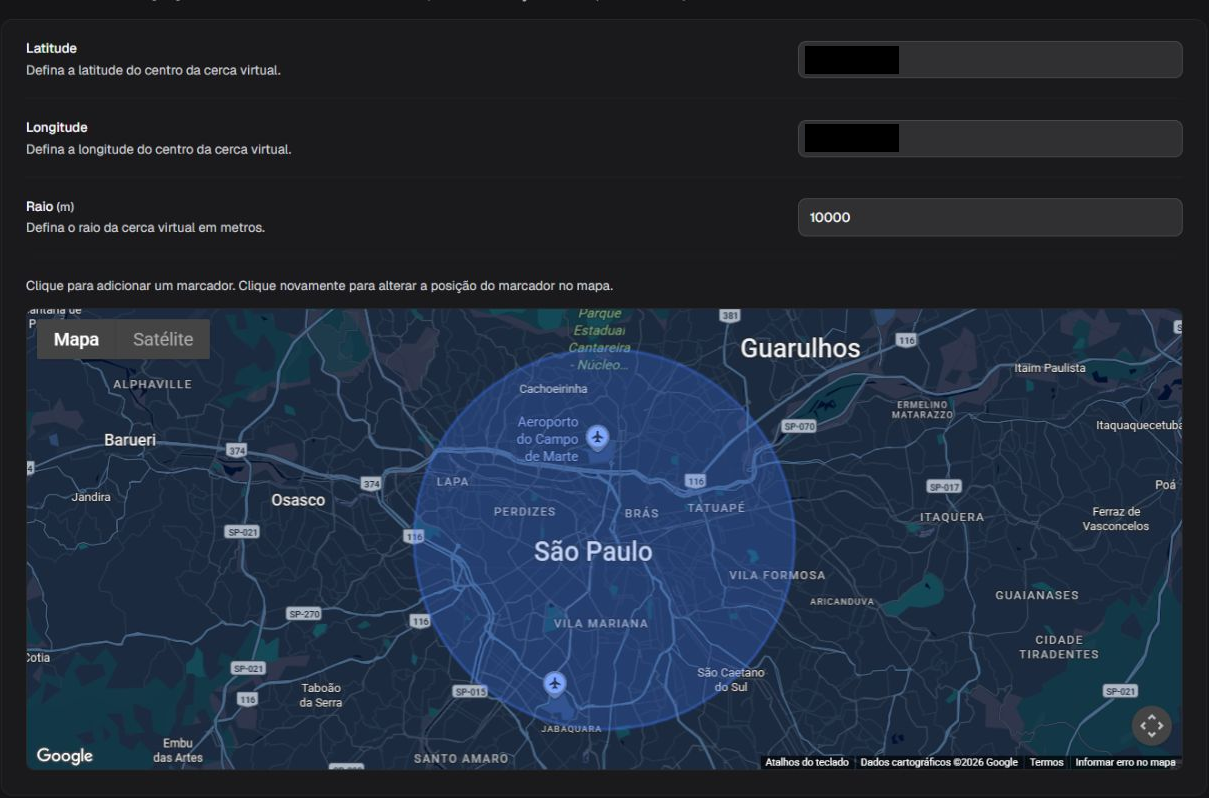Screen dimensions: 1209x798
Task: Switch map to Mapa view
Action: point(77,339)
